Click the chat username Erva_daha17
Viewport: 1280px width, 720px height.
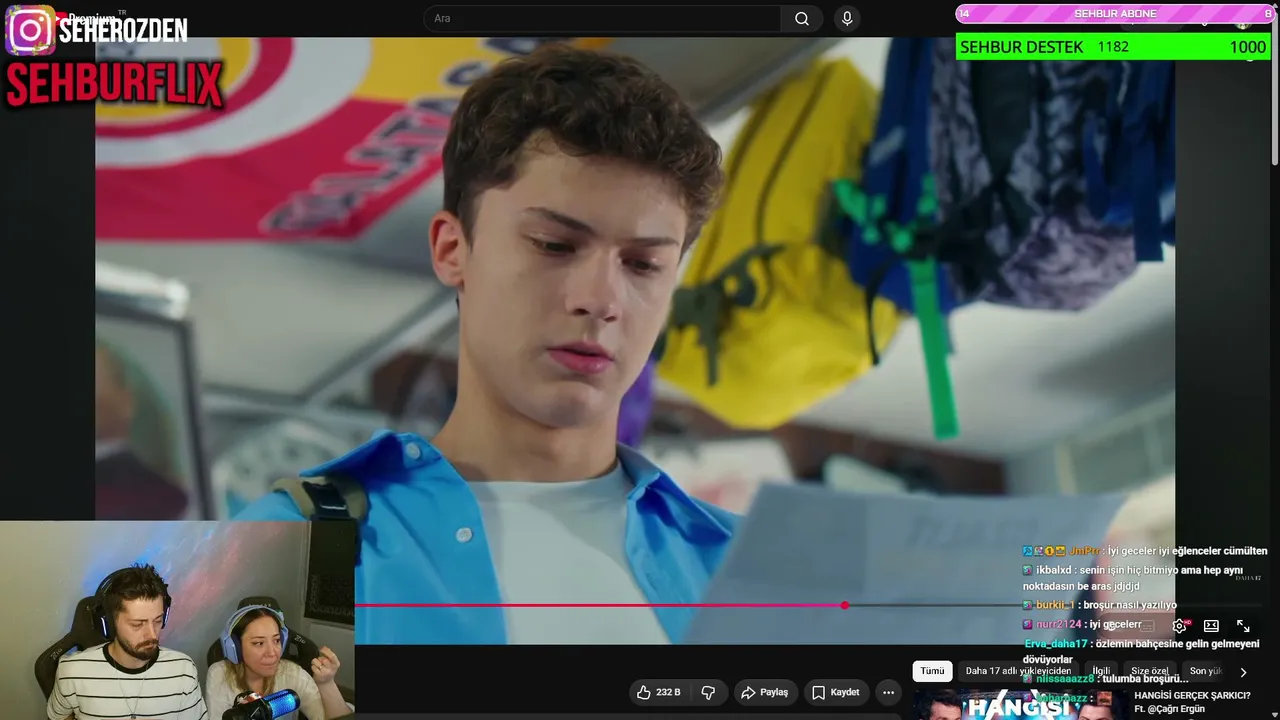click(x=1056, y=644)
